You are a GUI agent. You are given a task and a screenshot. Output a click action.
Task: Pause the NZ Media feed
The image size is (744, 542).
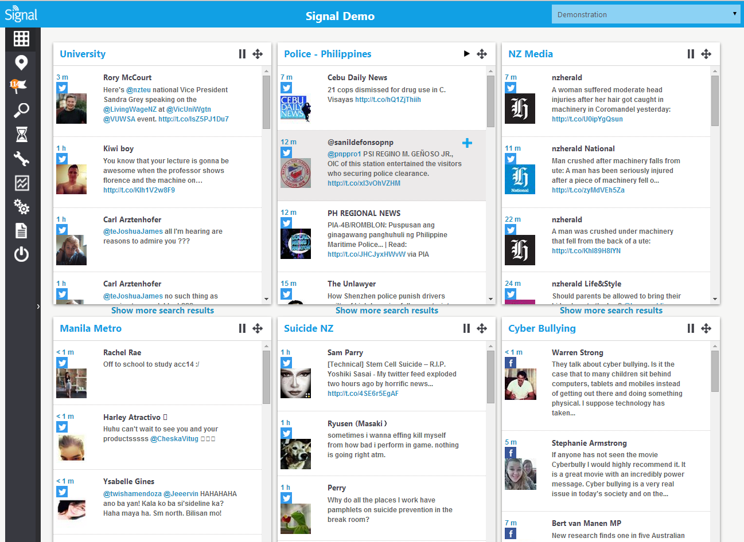click(691, 54)
